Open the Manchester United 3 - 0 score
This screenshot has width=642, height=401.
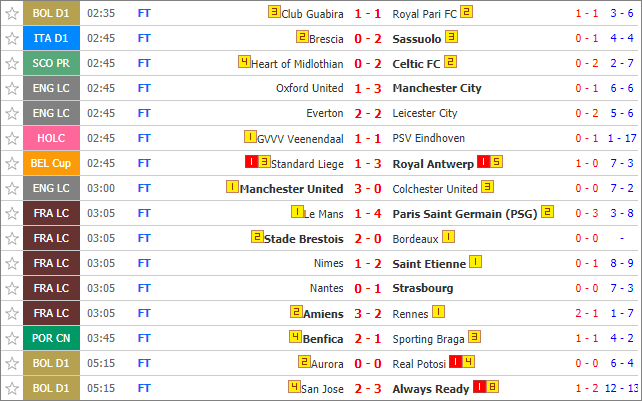click(368, 189)
